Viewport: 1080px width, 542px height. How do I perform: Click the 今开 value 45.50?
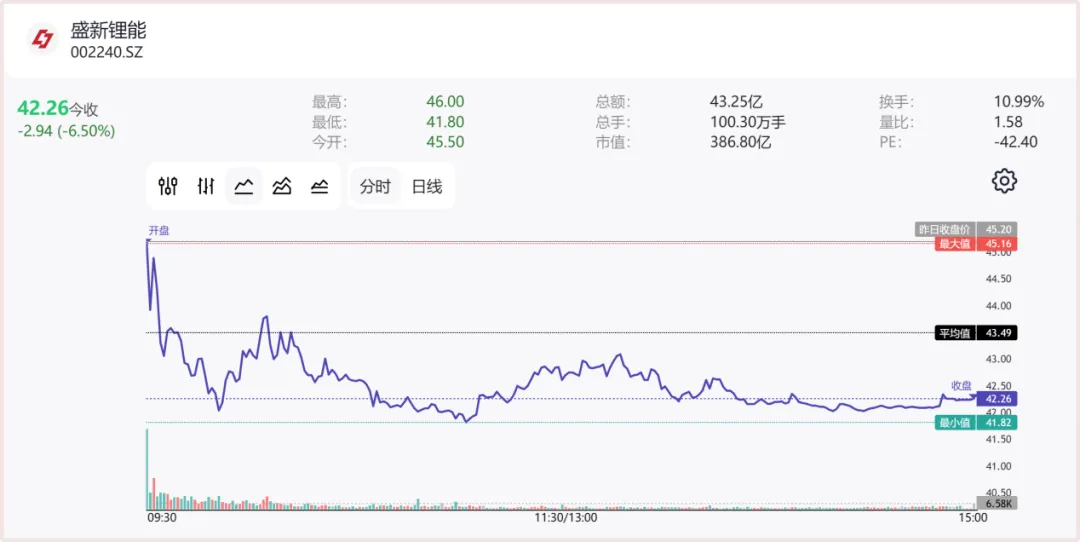pyautogui.click(x=445, y=143)
